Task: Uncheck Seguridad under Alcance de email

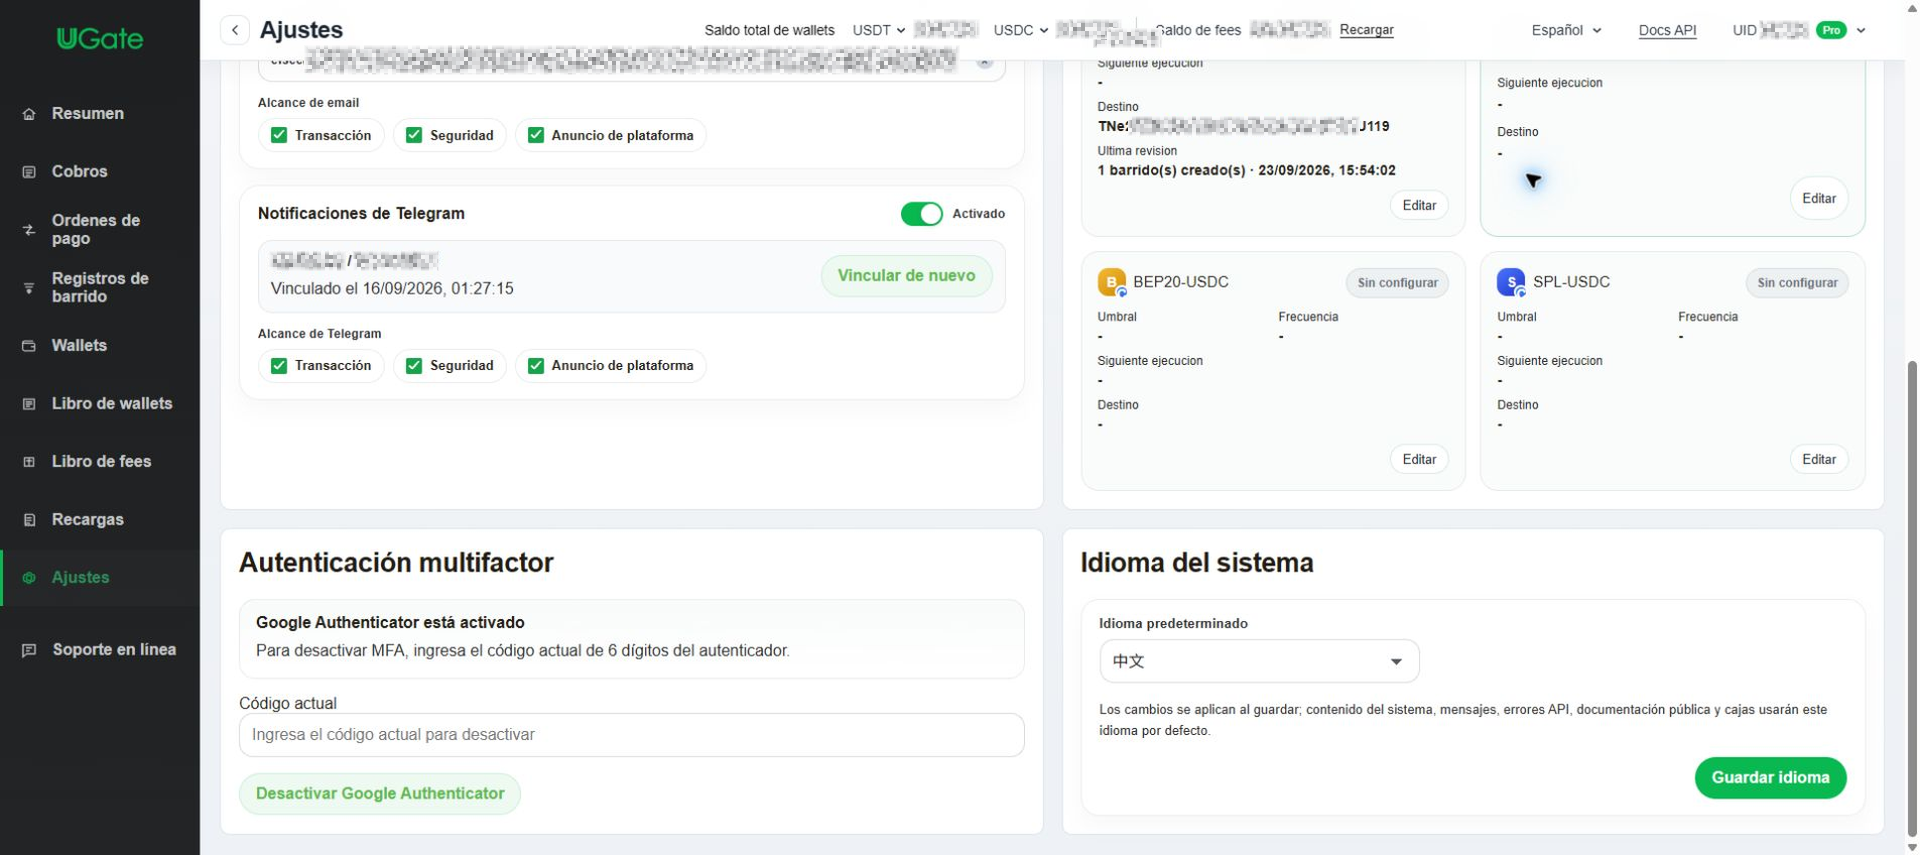Action: 414,135
